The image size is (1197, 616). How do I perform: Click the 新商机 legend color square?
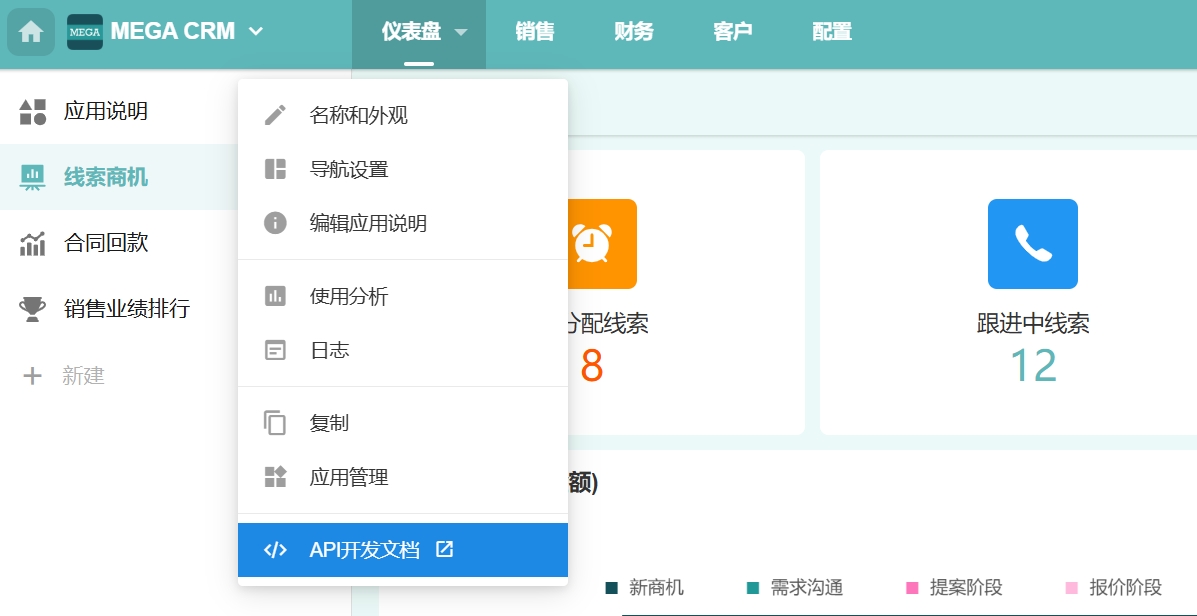point(611,588)
